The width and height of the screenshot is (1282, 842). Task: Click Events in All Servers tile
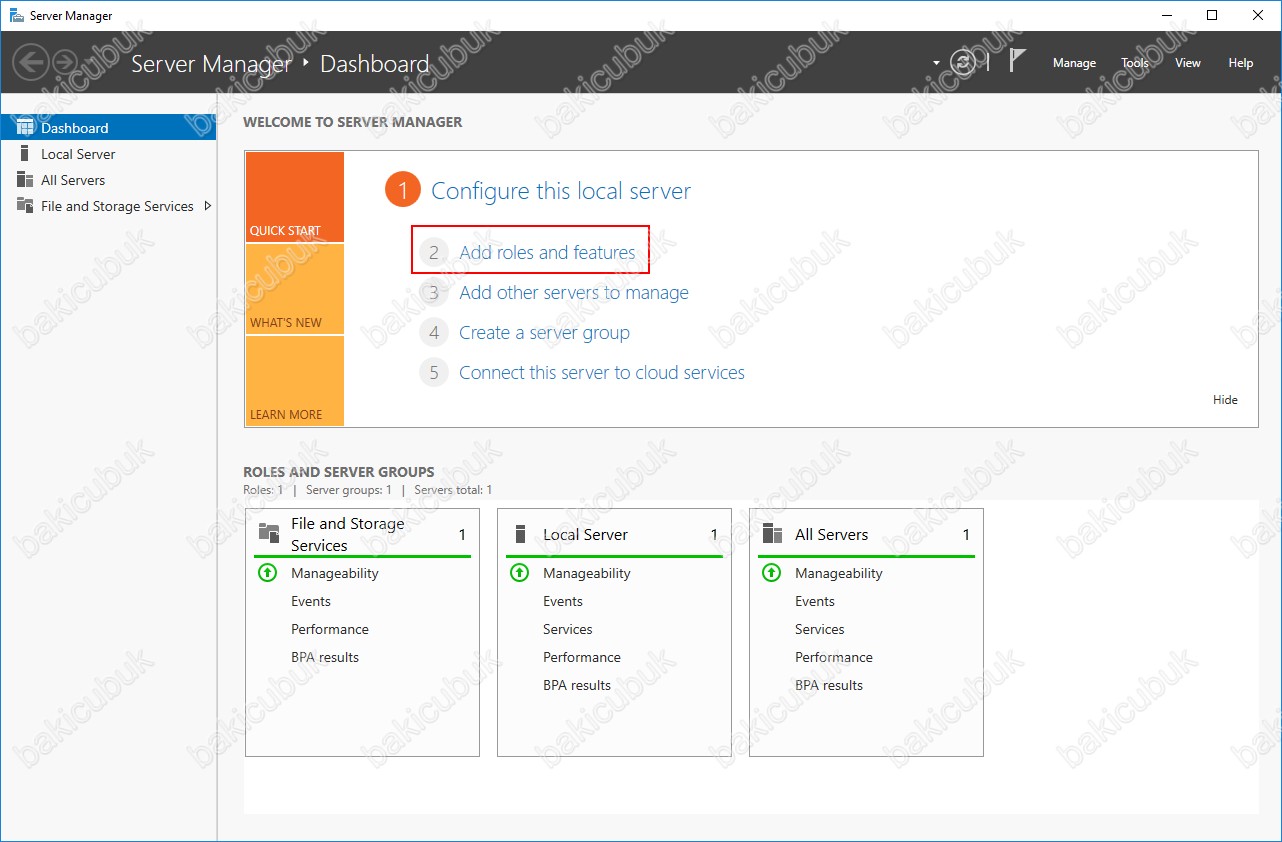tap(815, 601)
